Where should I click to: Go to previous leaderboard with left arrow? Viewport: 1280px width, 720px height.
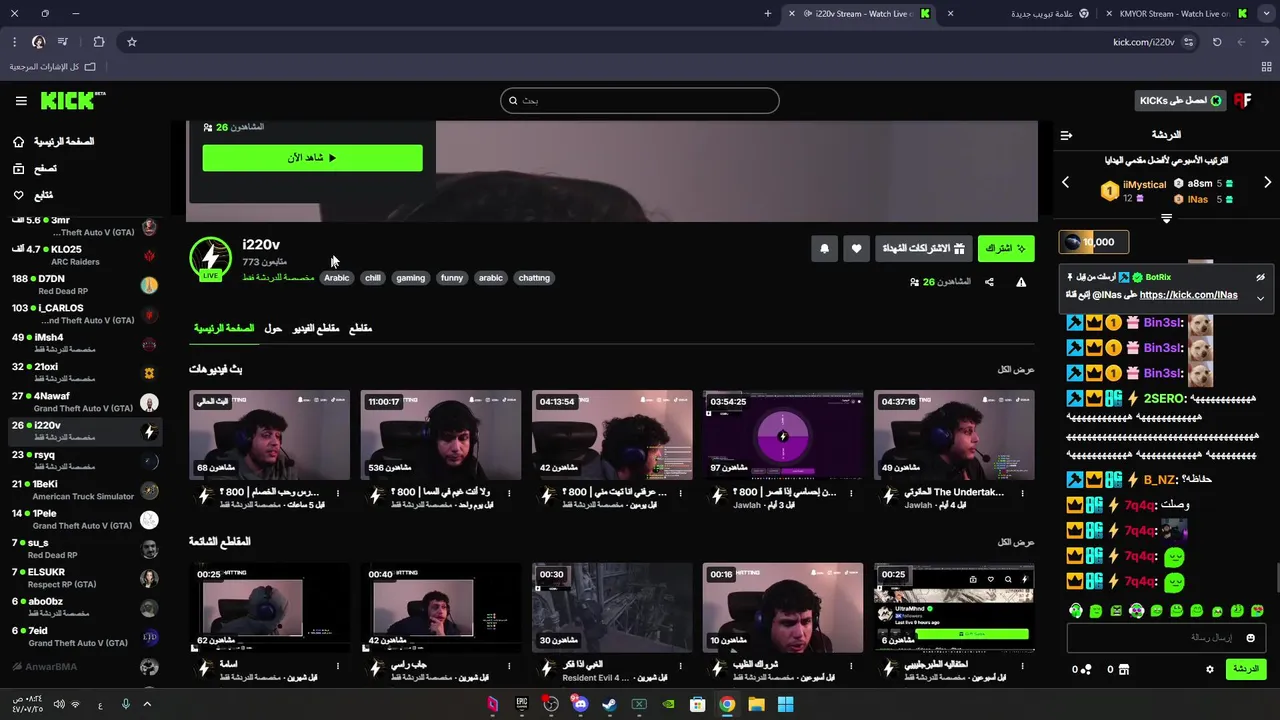tap(1065, 183)
